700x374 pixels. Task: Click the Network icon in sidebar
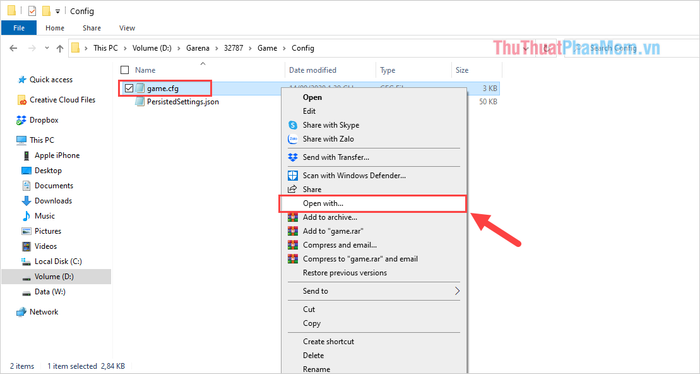click(x=21, y=312)
